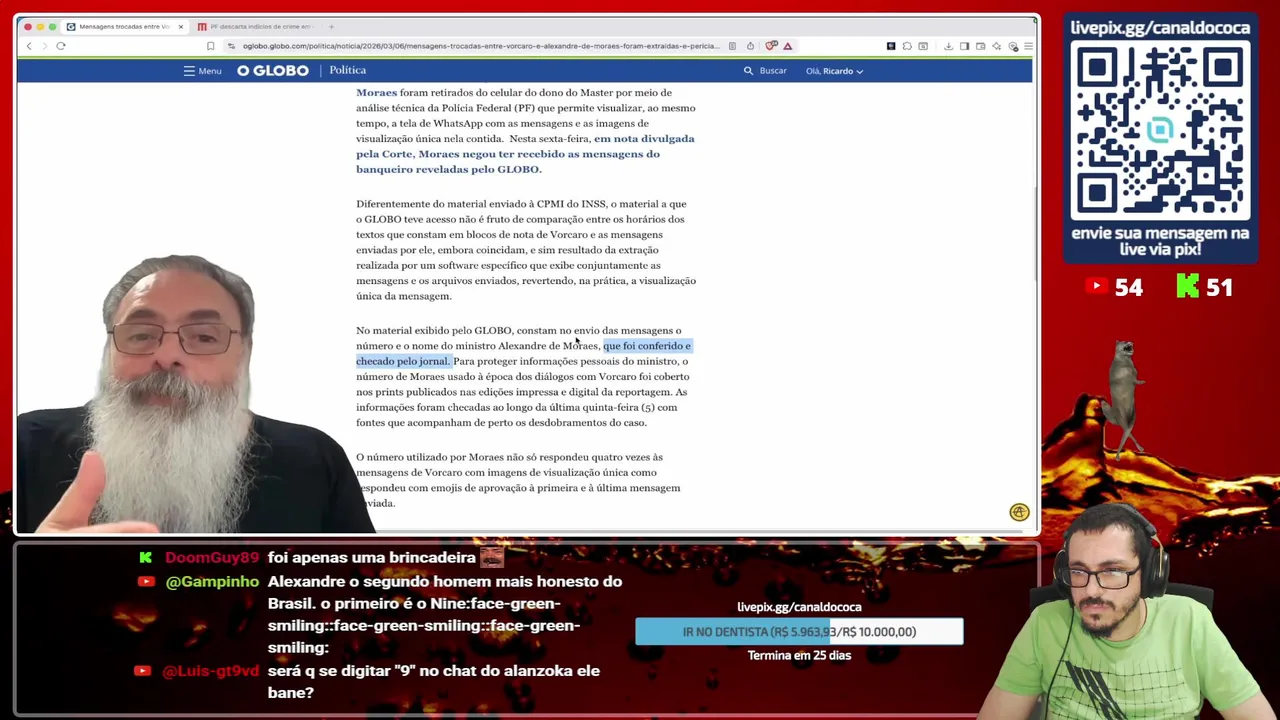
Task: Click the share icon in address bar
Action: coord(750,46)
